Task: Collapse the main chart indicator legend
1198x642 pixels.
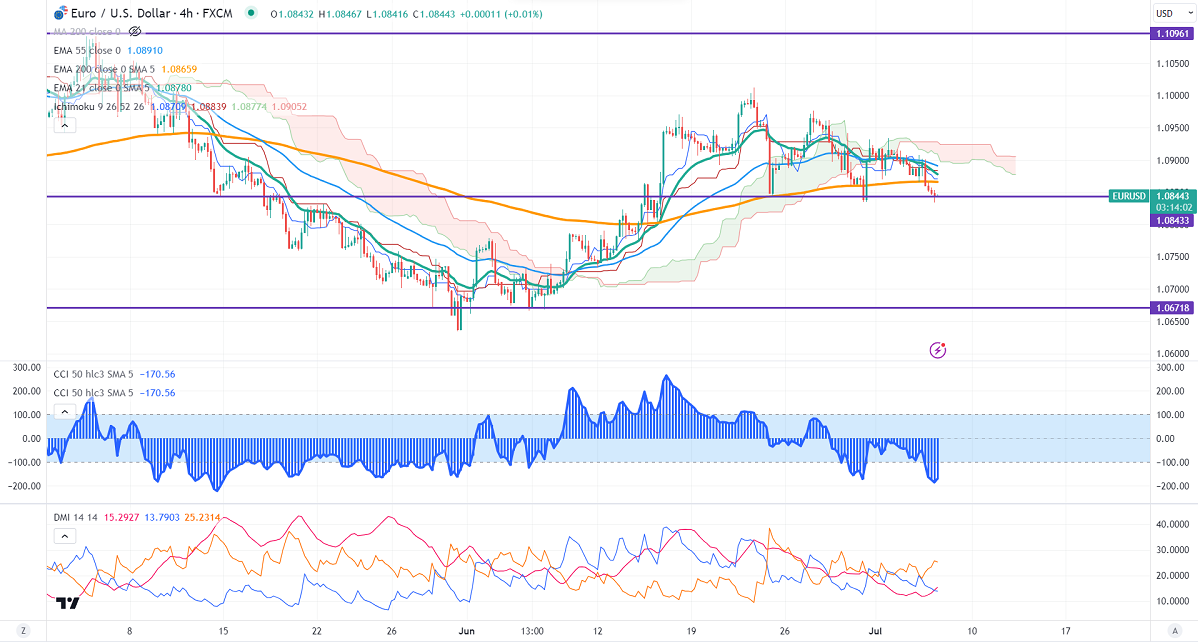Action: [x=64, y=126]
